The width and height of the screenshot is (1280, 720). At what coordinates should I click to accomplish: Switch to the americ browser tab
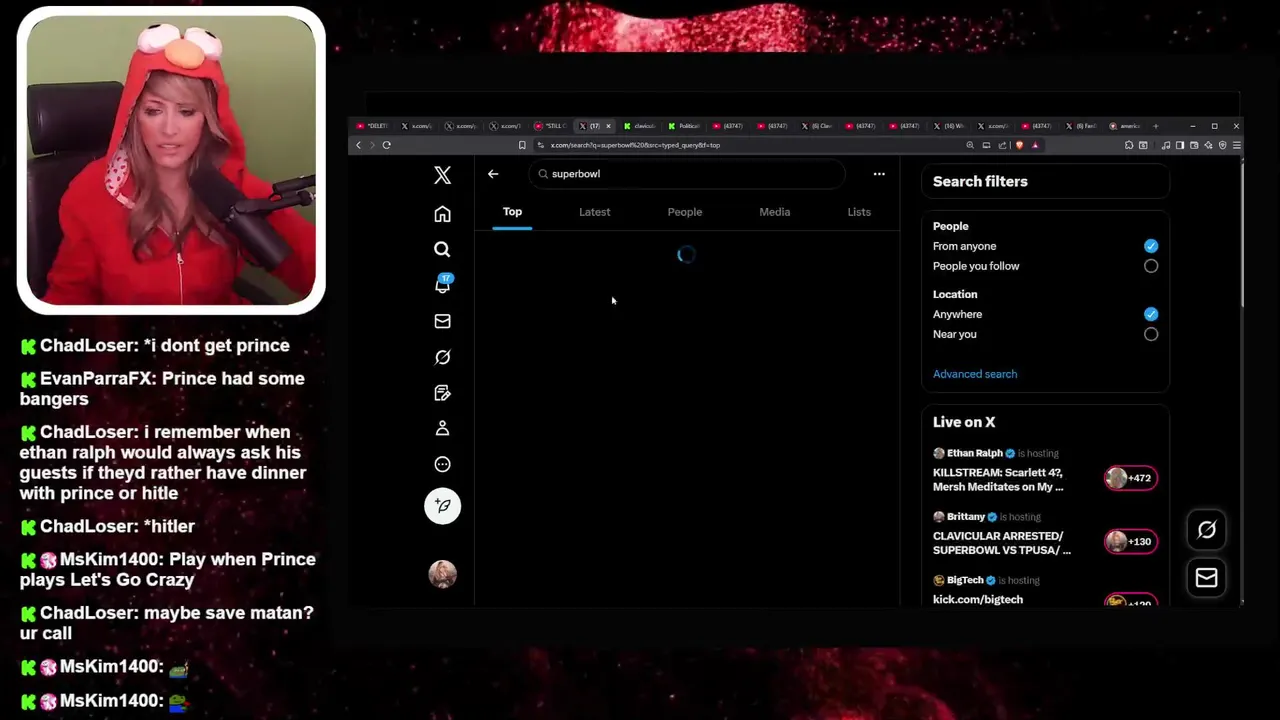click(1125, 126)
